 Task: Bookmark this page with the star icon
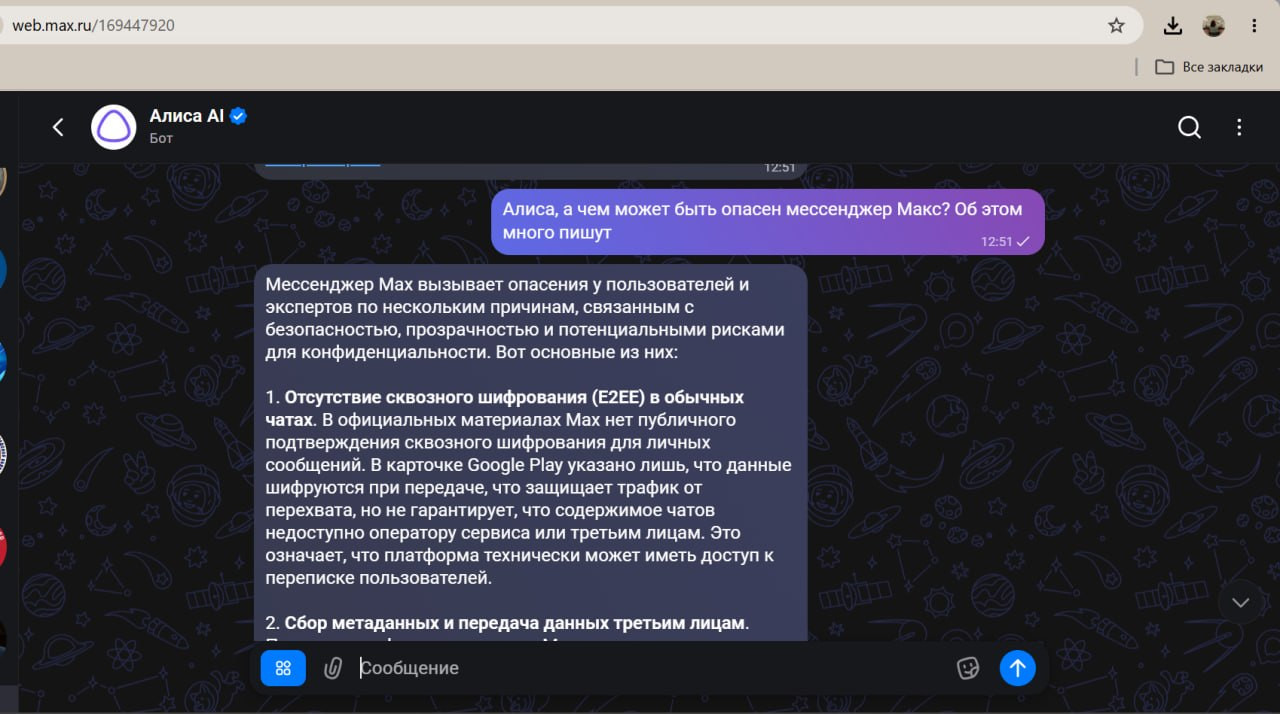(x=1117, y=26)
